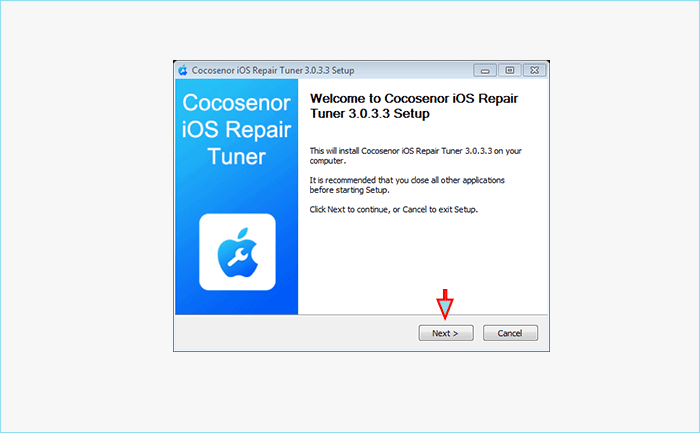Click the apple wrench logo in sidebar
Image resolution: width=700 pixels, height=433 pixels.
point(237,252)
